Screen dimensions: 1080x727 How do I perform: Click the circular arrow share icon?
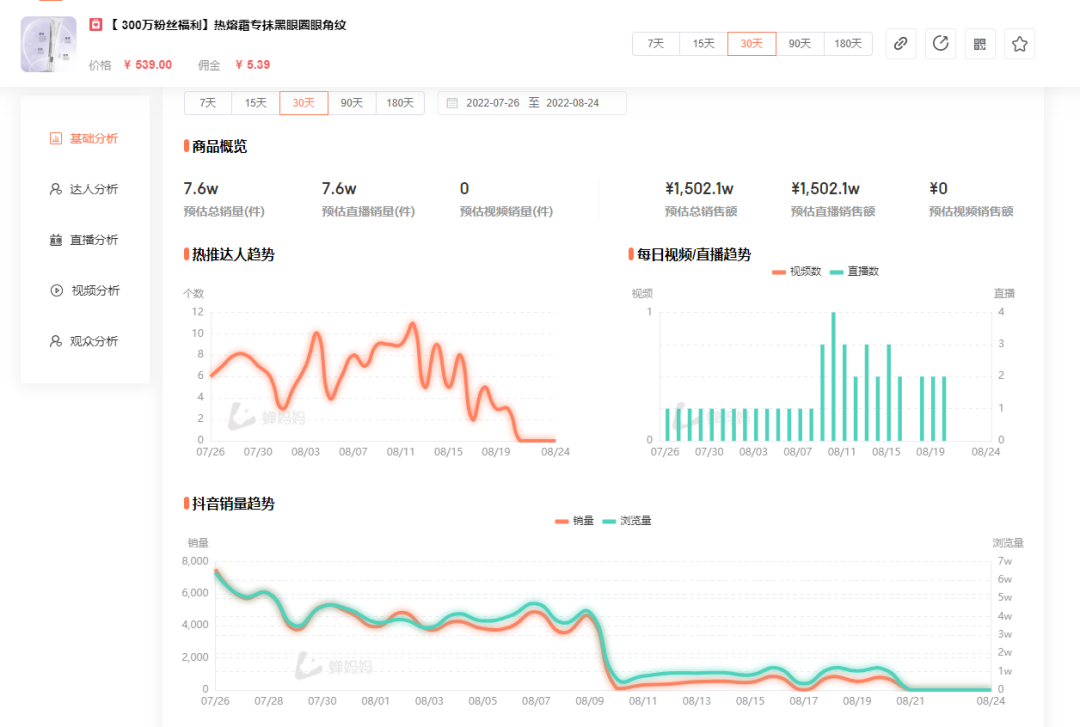pos(940,44)
